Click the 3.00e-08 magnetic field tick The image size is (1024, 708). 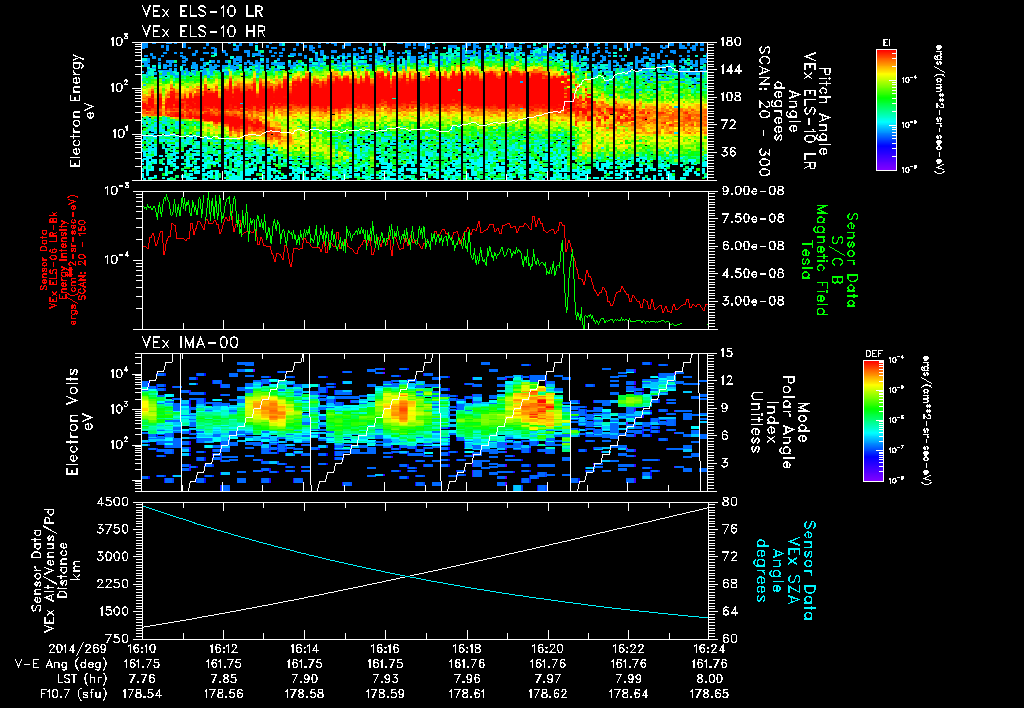[x=752, y=301]
